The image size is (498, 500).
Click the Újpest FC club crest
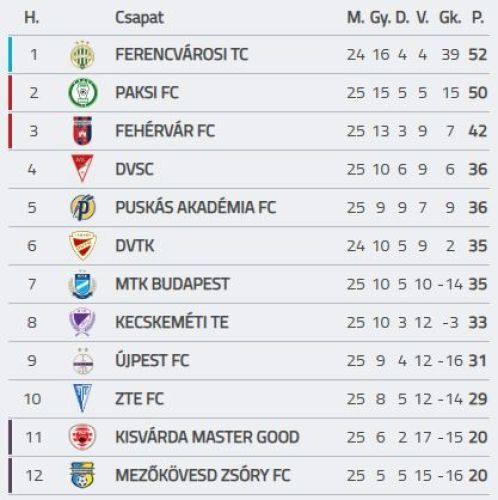[x=83, y=361]
